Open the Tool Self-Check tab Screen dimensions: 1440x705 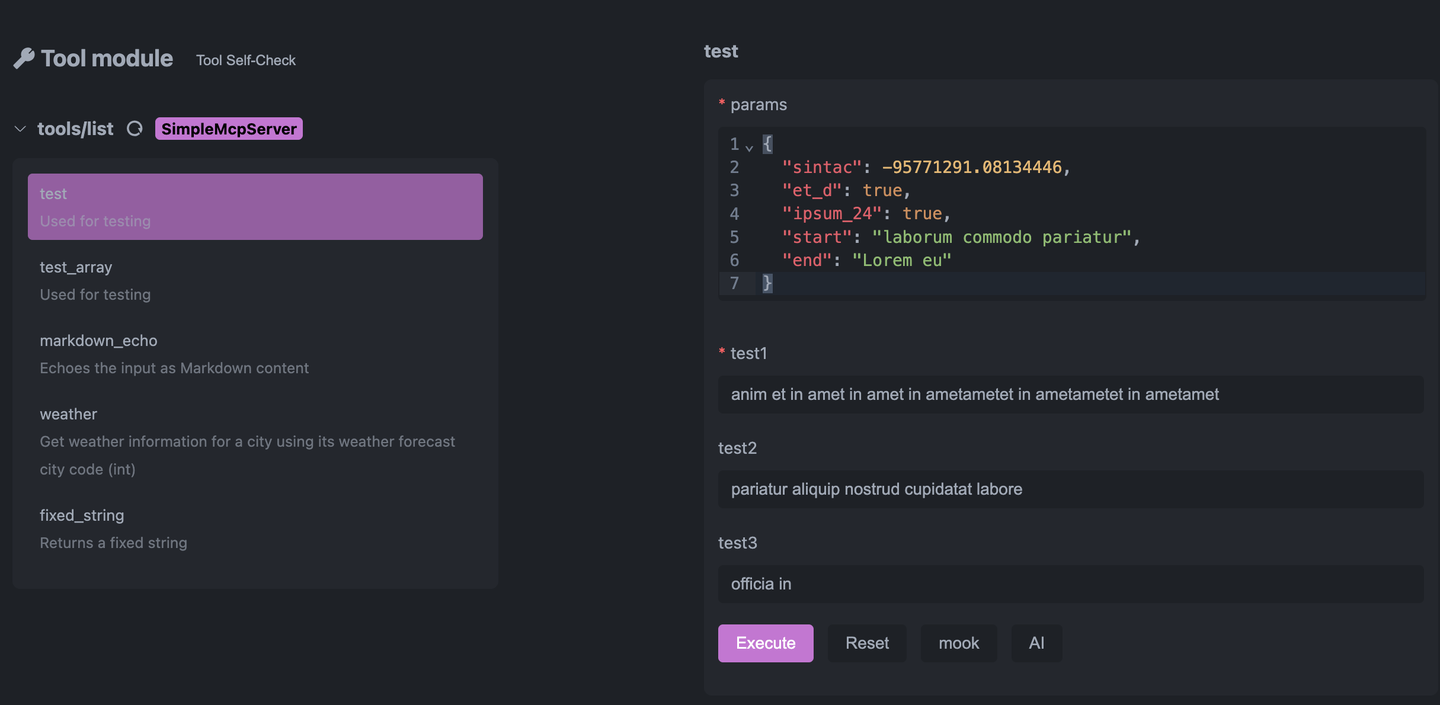pos(246,60)
